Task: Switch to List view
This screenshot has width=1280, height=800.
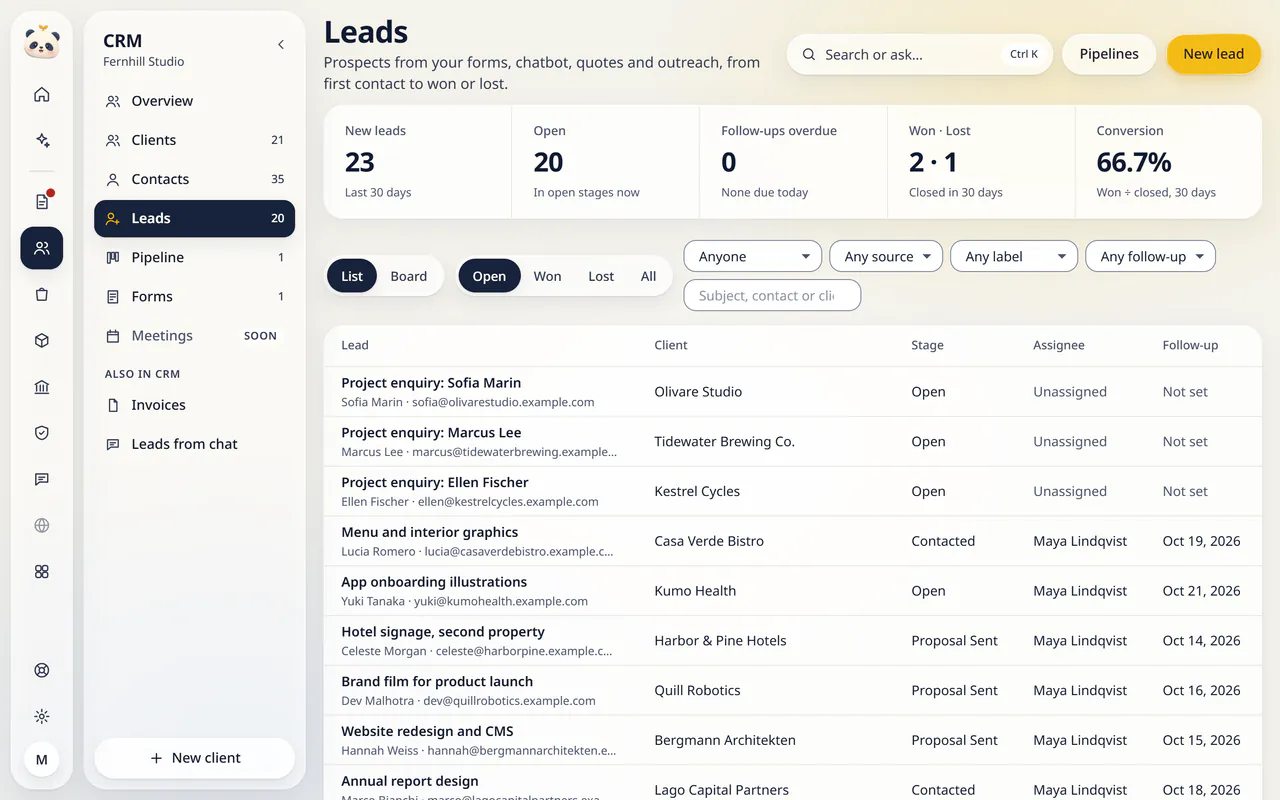Action: pyautogui.click(x=352, y=276)
